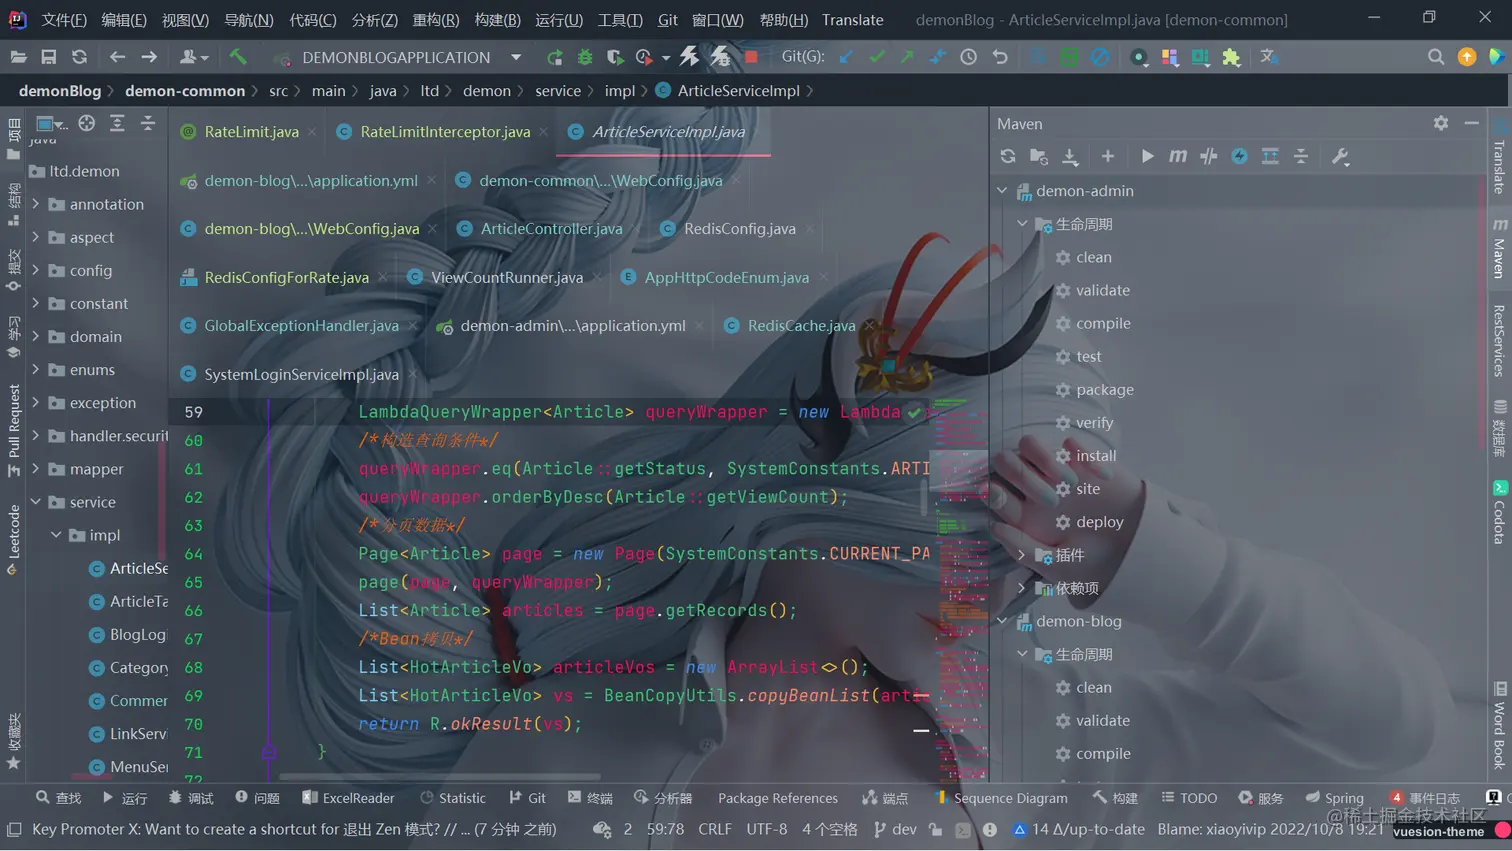Collapse Maven panel with minimize dash

1471,123
